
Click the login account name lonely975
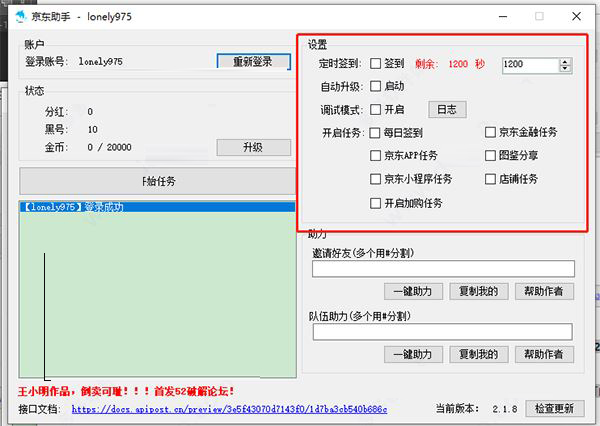point(100,61)
